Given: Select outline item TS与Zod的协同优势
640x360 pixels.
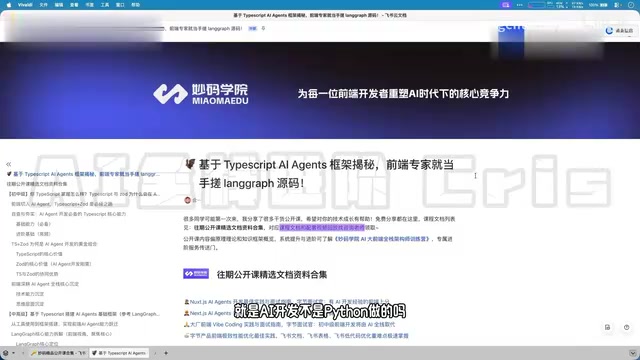Looking at the screenshot, I should click(37, 274).
